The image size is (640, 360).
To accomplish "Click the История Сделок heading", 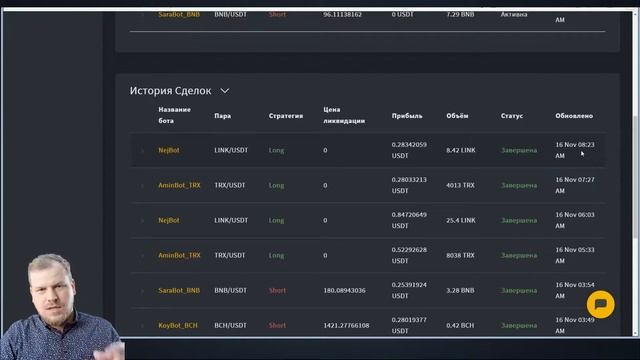I will point(170,91).
